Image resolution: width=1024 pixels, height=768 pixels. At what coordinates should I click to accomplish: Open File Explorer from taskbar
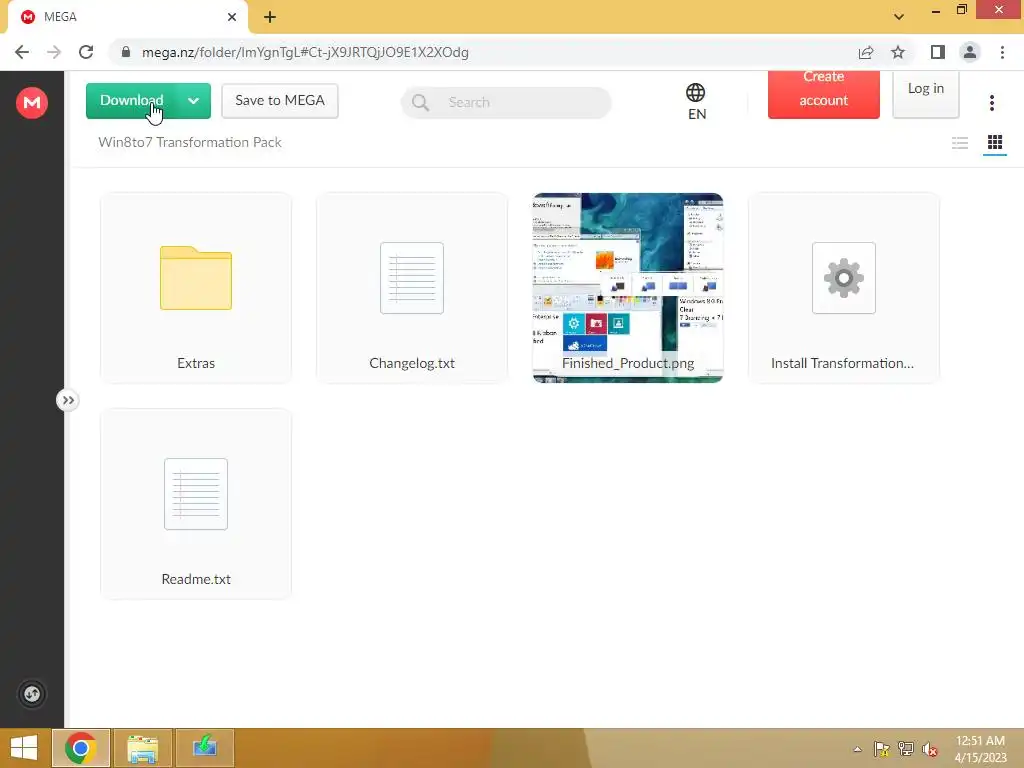[x=142, y=748]
